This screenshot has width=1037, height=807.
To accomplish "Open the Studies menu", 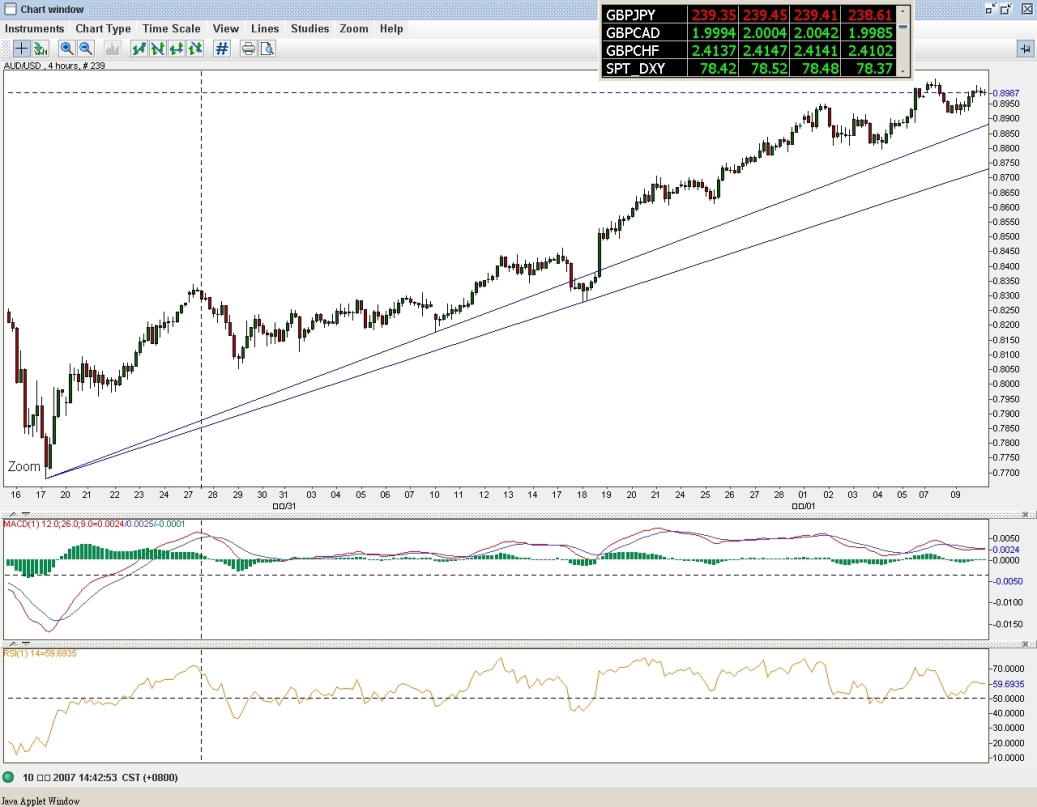I will pyautogui.click(x=310, y=28).
